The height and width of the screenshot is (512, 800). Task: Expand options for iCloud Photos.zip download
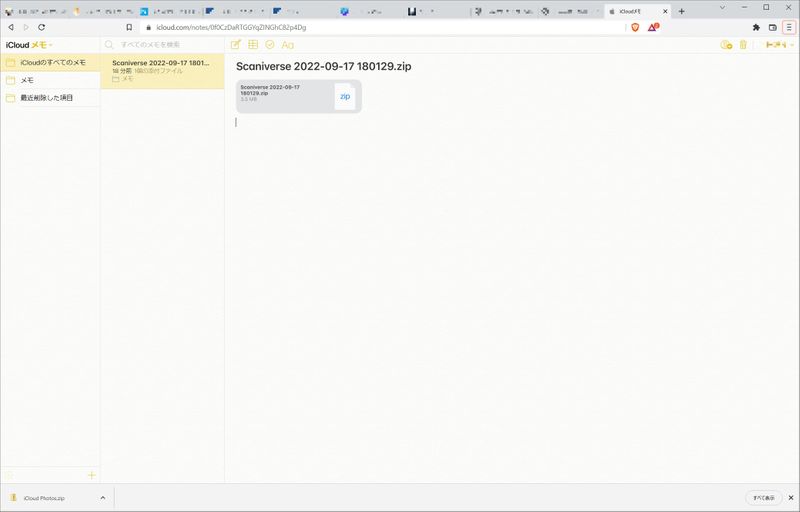102,497
